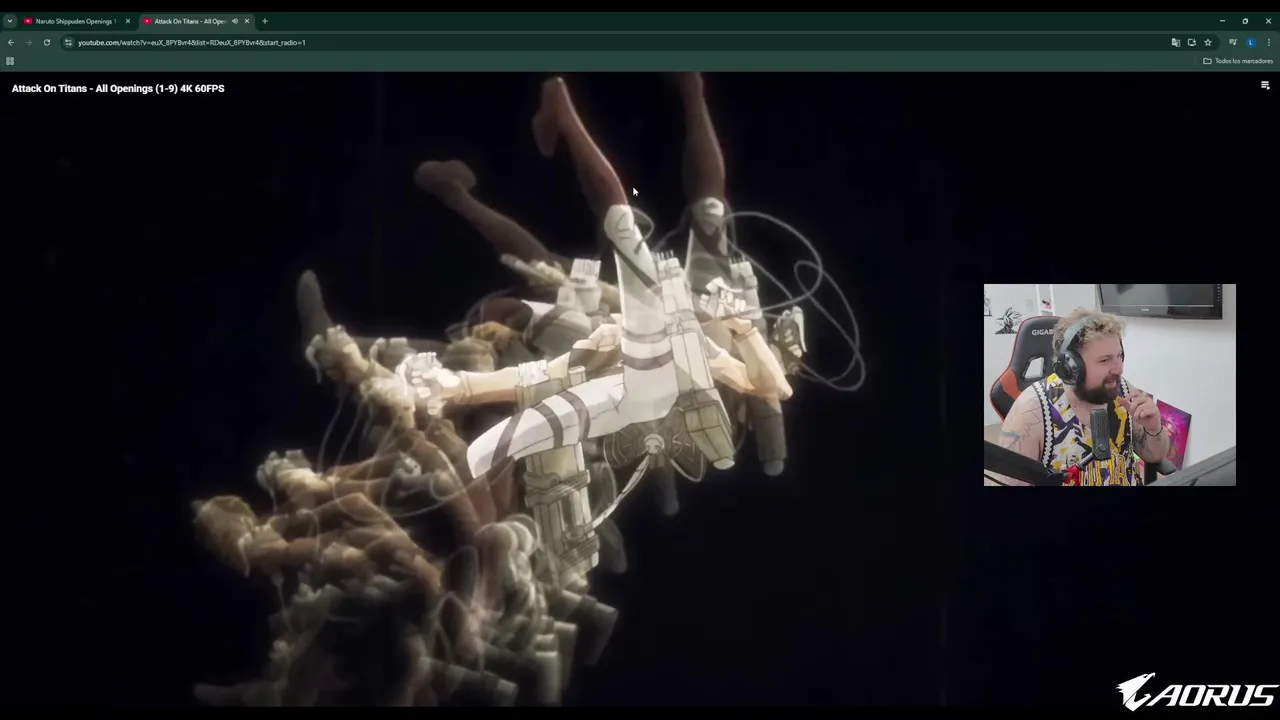Mute the Attack On Titans tab audio icon
This screenshot has height=720, width=1280.
pos(235,21)
